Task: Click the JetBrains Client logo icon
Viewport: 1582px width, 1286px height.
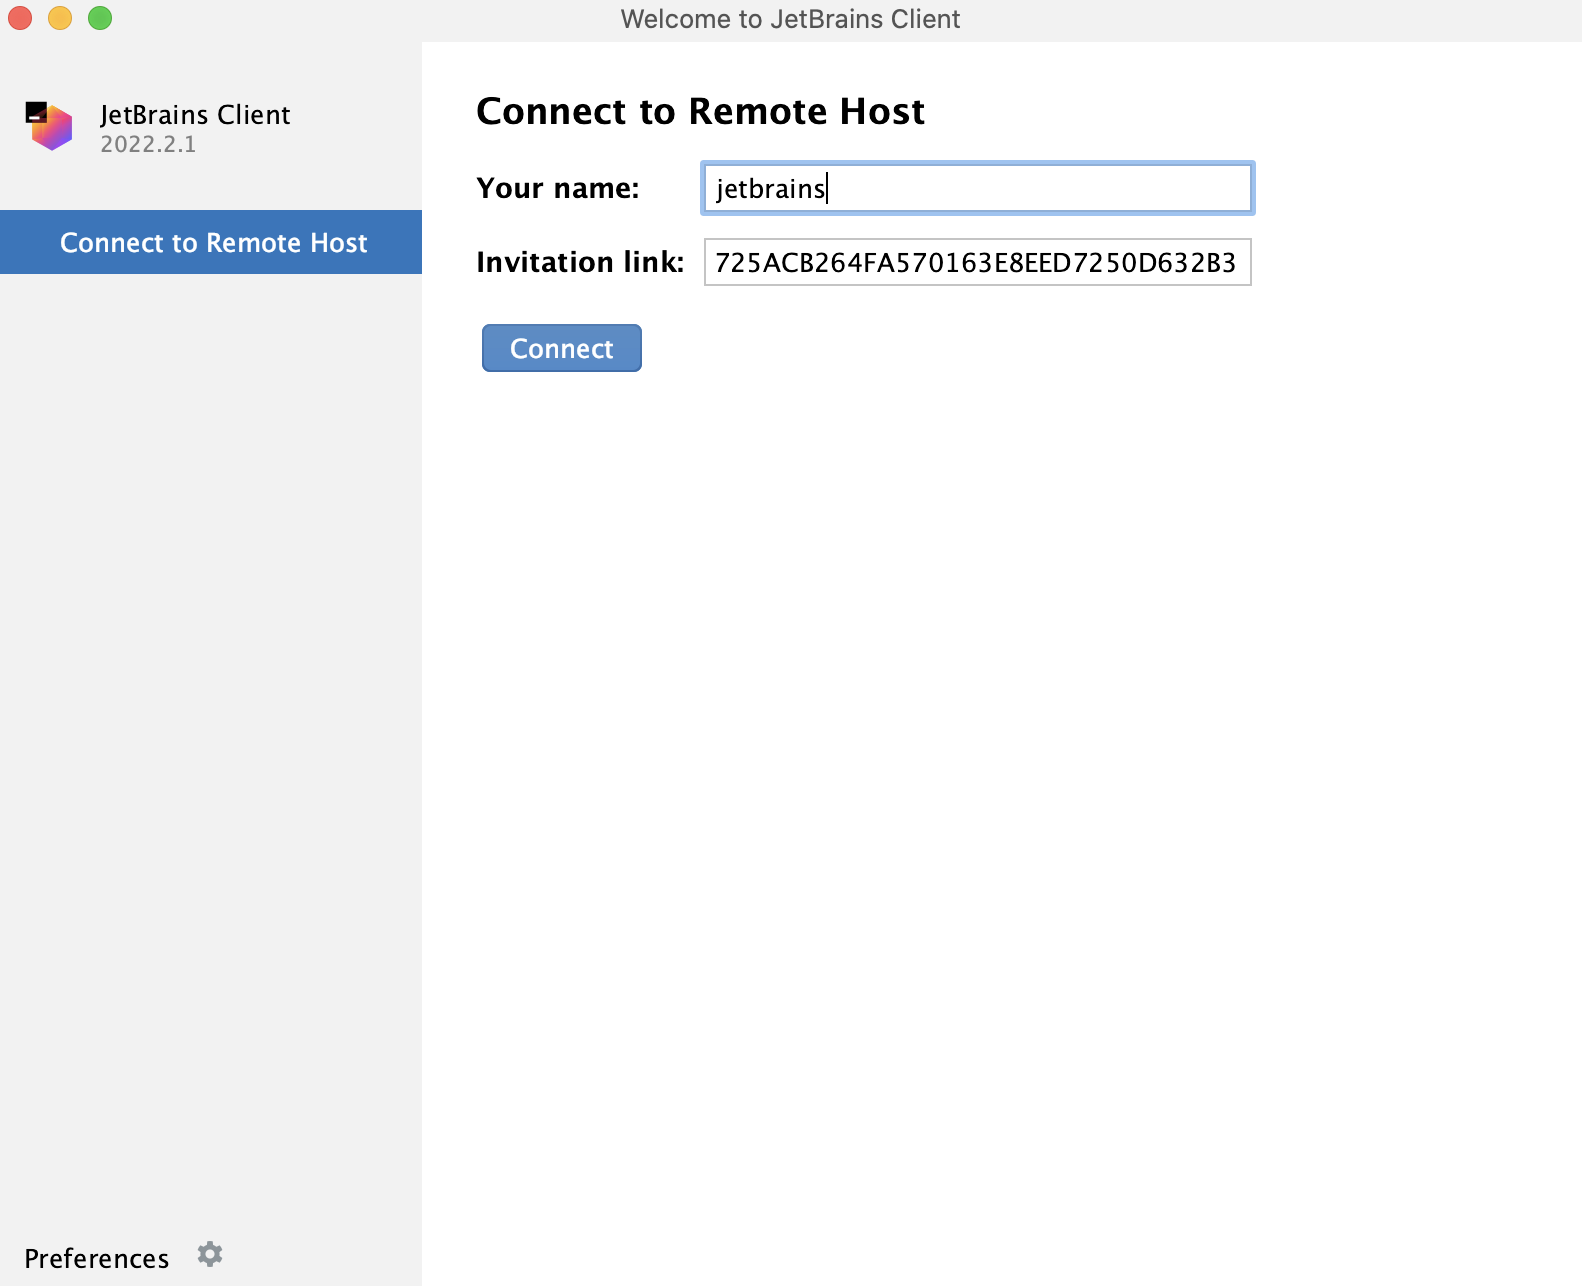Action: [49, 126]
